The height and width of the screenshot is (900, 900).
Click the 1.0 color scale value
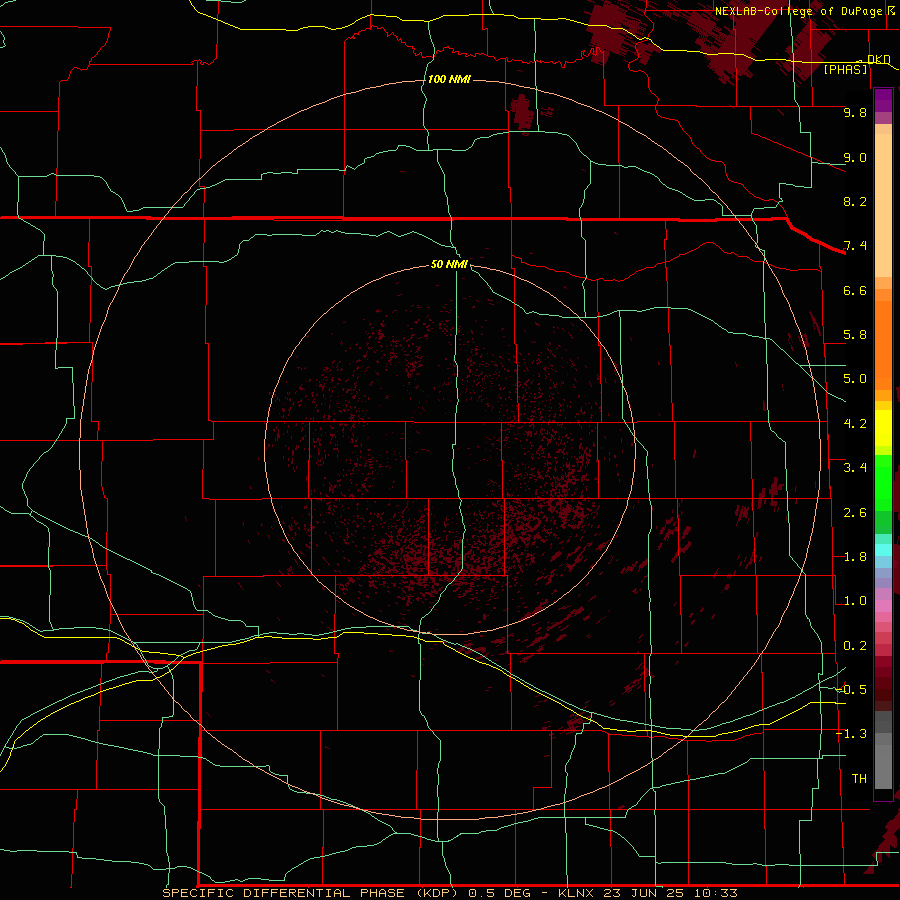coord(855,601)
